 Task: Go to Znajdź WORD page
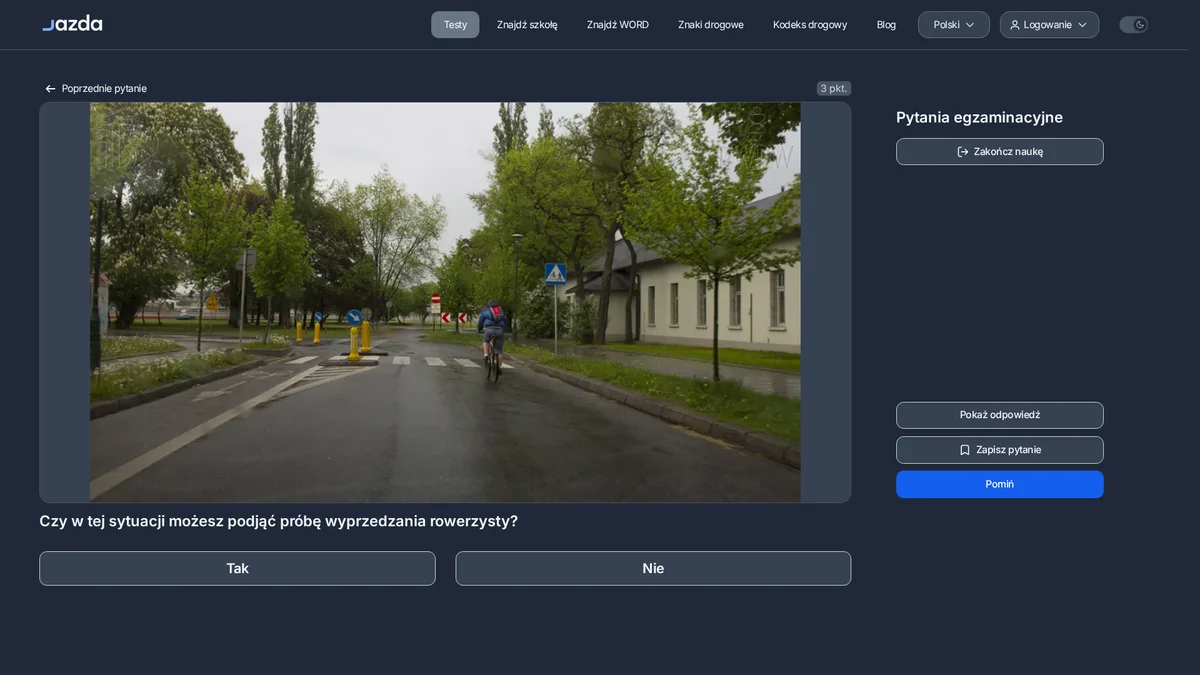point(618,25)
